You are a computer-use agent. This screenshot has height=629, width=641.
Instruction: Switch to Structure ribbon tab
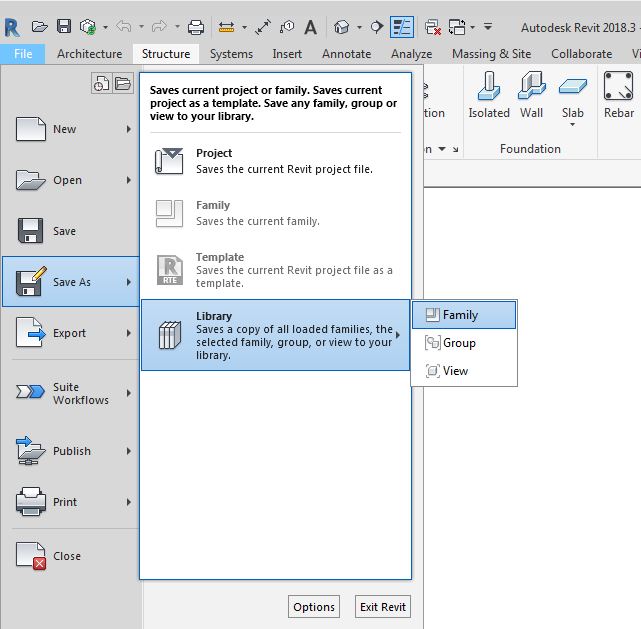(166, 54)
